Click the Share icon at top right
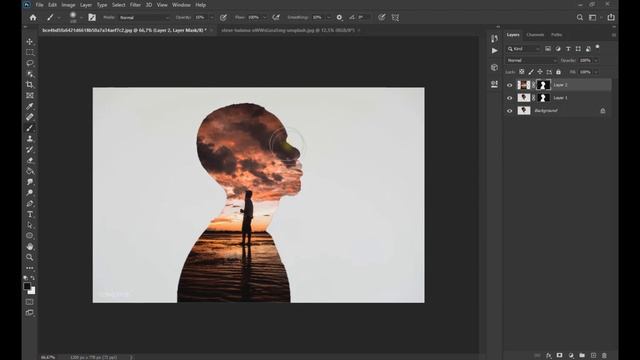 611,17
